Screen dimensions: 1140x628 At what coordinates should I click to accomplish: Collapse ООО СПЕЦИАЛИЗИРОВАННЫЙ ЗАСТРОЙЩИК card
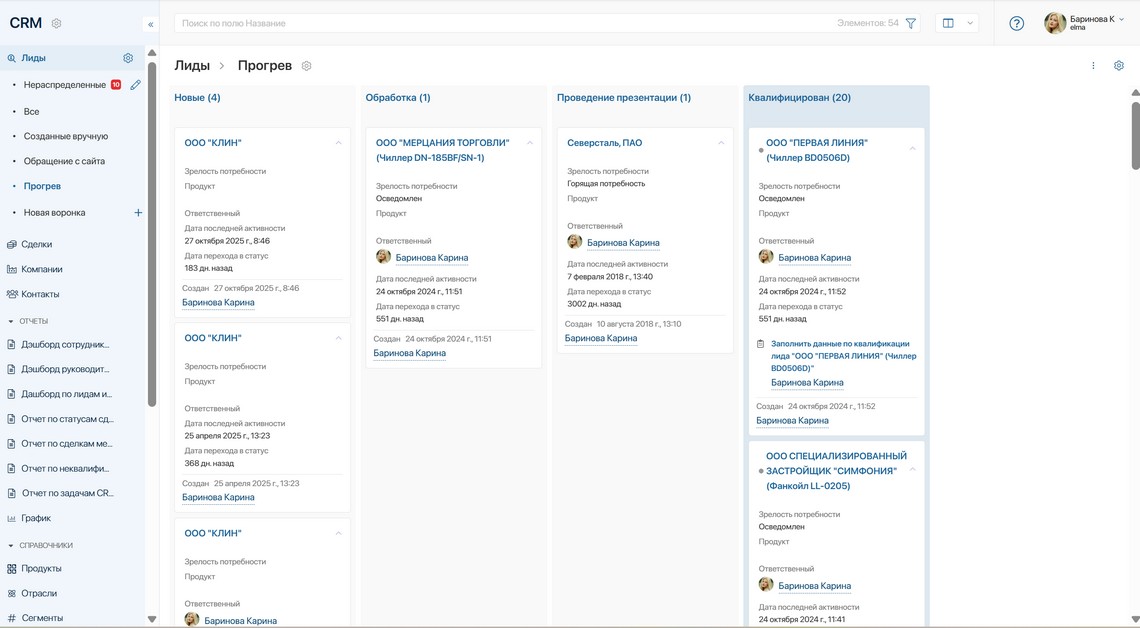pyautogui.click(x=912, y=470)
